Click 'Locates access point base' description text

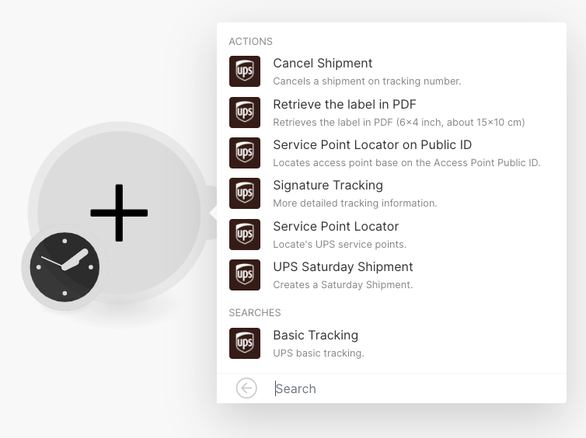click(x=407, y=163)
